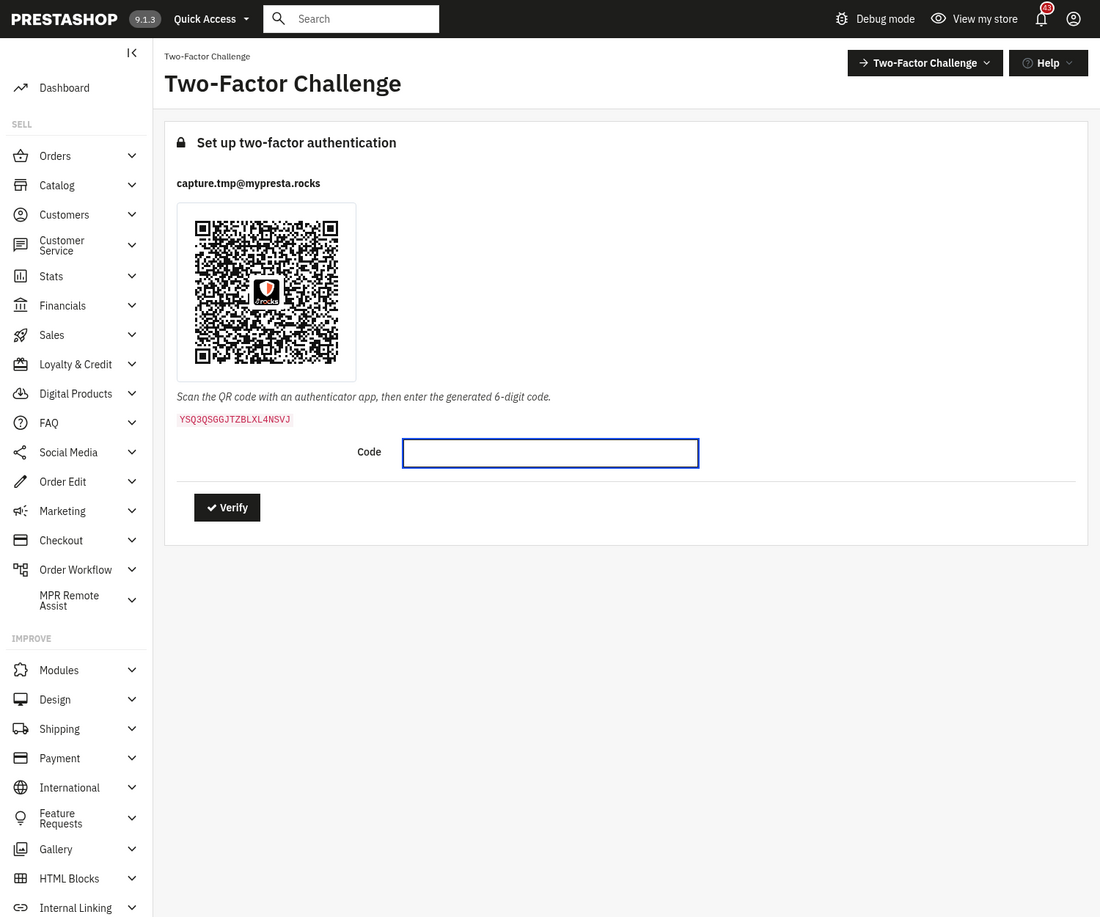Click the capture.tmp@mypresta.rocks email text
The width and height of the screenshot is (1100, 917).
pyautogui.click(x=248, y=183)
